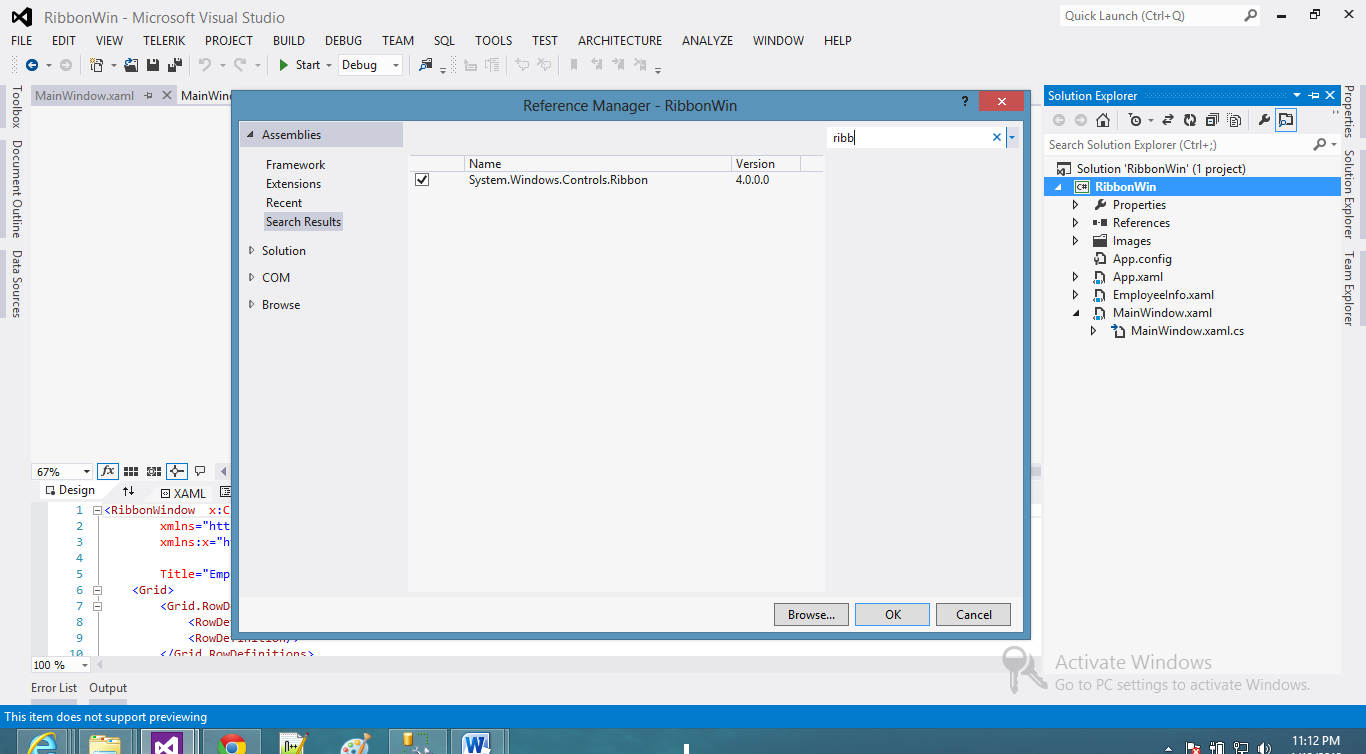Click Collapse All icon in Solution Explorer
Viewport: 1366px width, 754px height.
click(1212, 120)
